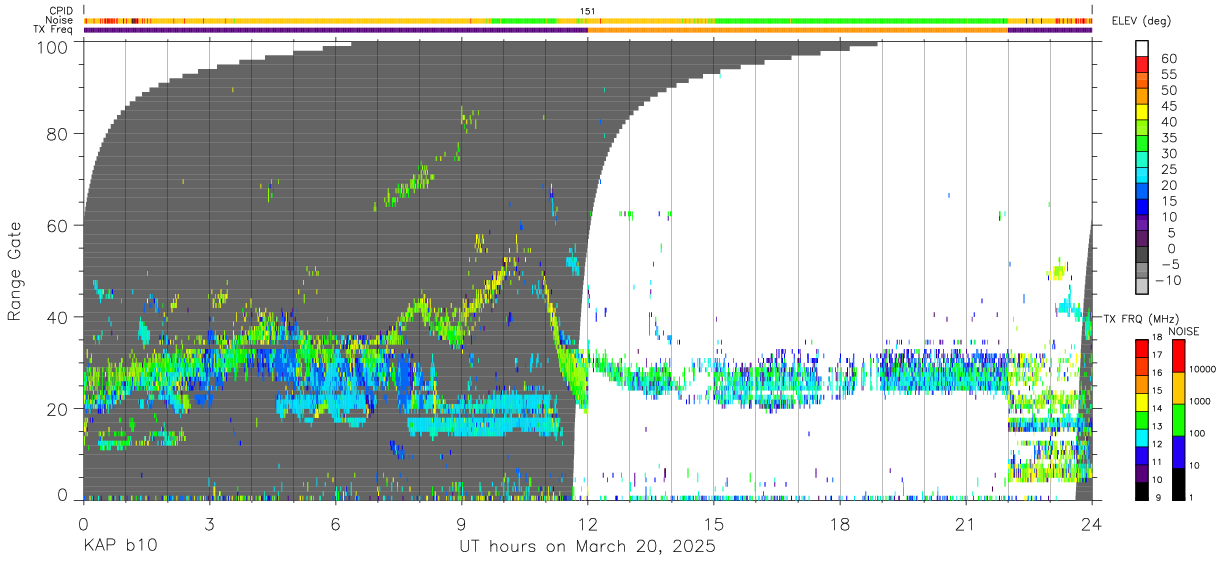
Task: Click the orange portion of the TX Freq strip
Action: (798, 30)
